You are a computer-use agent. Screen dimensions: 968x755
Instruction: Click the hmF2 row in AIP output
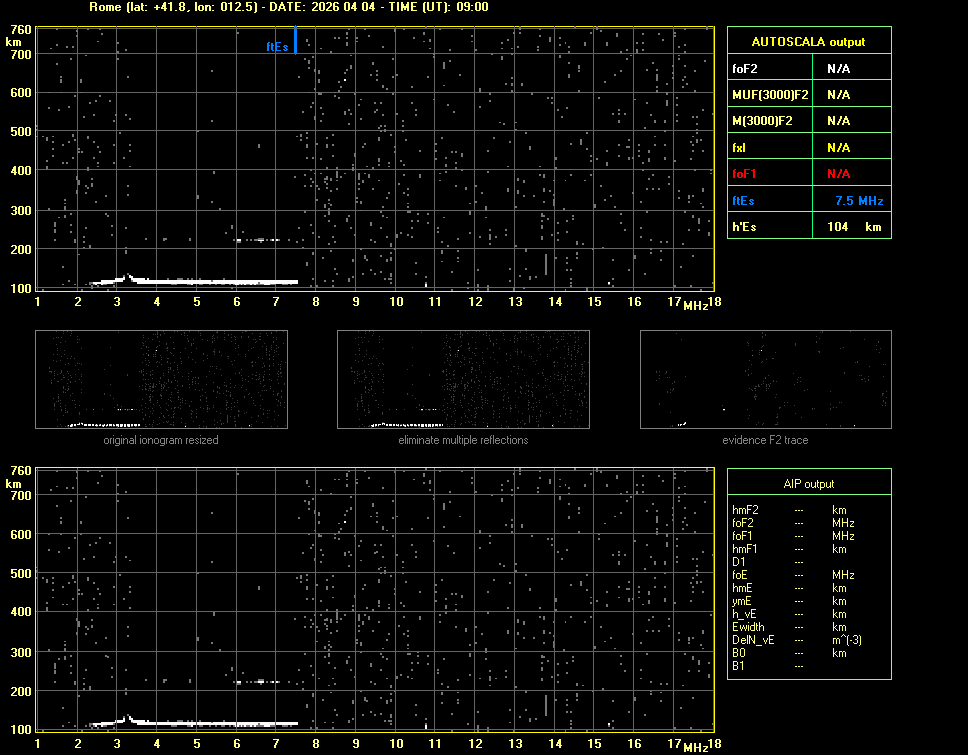746,510
